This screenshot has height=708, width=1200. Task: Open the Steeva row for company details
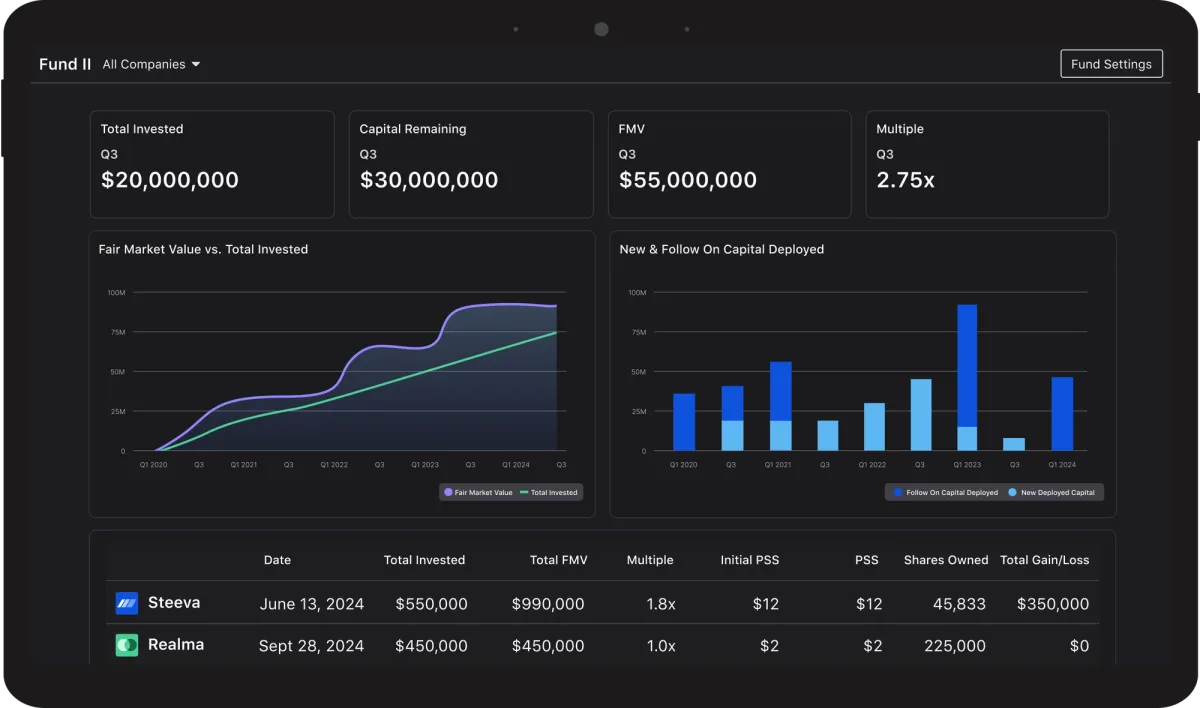[x=600, y=603]
